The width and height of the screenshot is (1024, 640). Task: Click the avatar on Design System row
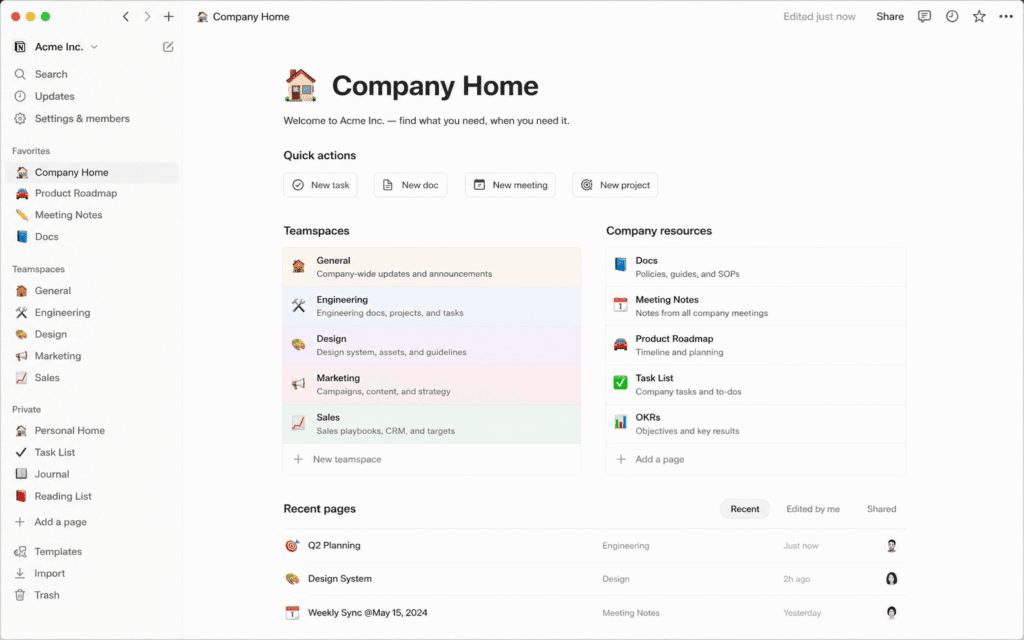click(x=891, y=579)
